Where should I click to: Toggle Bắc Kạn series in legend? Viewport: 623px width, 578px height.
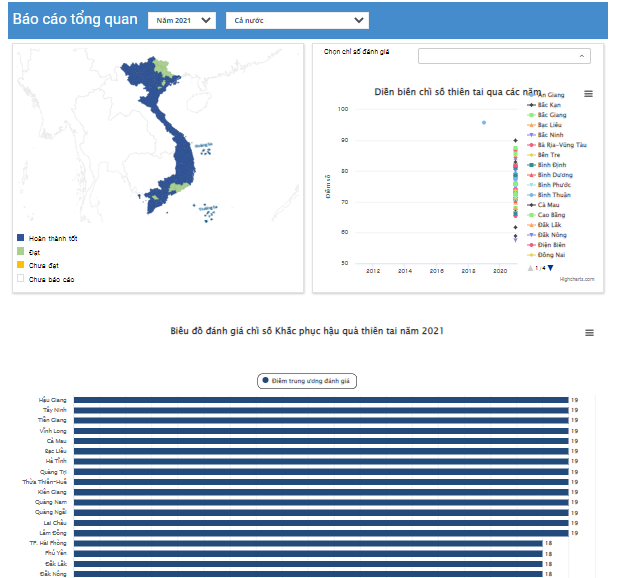click(x=549, y=105)
